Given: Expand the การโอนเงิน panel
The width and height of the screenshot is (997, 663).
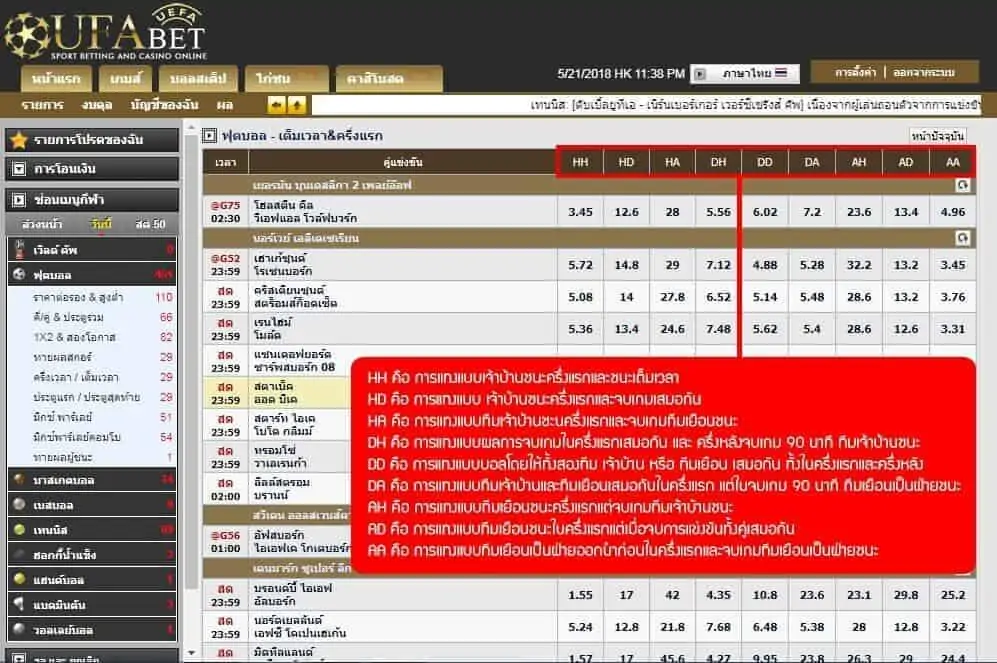Looking at the screenshot, I should tap(92, 169).
